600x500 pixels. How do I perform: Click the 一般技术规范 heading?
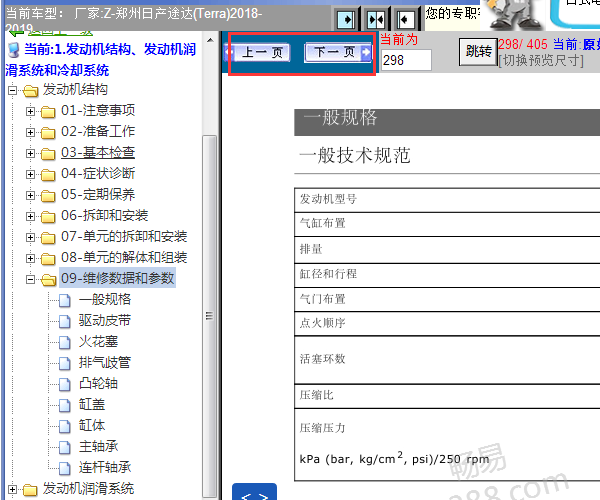355,156
